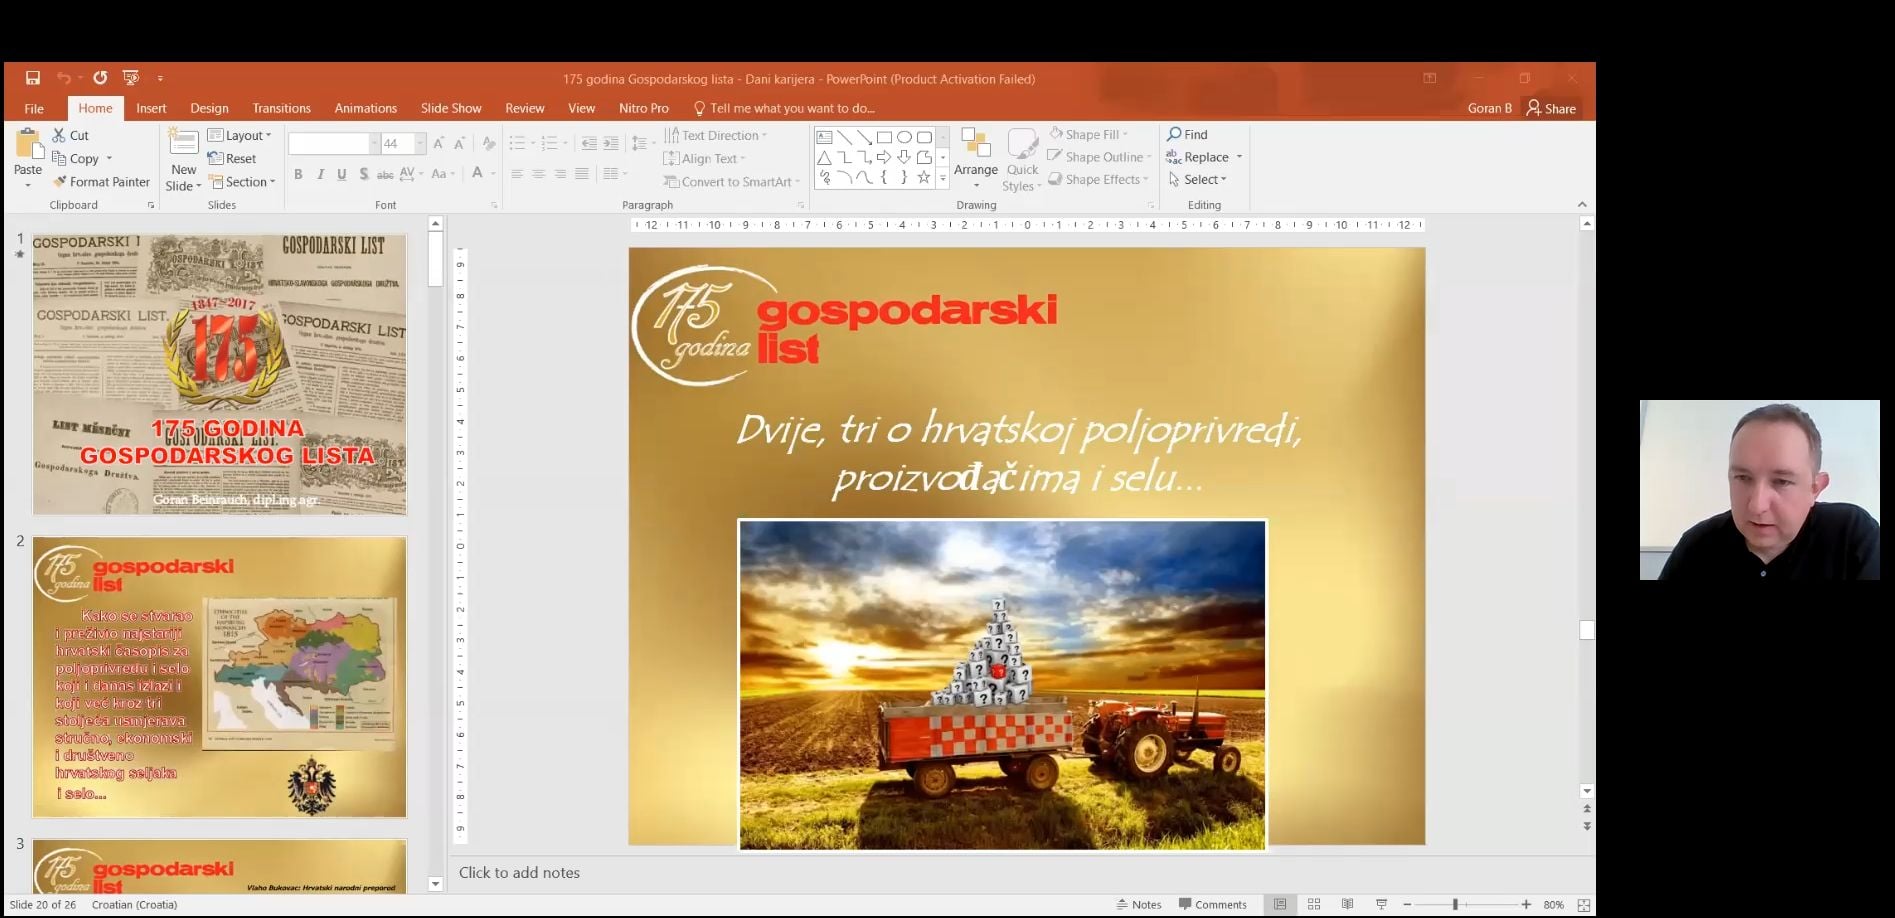This screenshot has width=1895, height=918.
Task: Select slide 1 thumbnail
Action: pyautogui.click(x=219, y=375)
